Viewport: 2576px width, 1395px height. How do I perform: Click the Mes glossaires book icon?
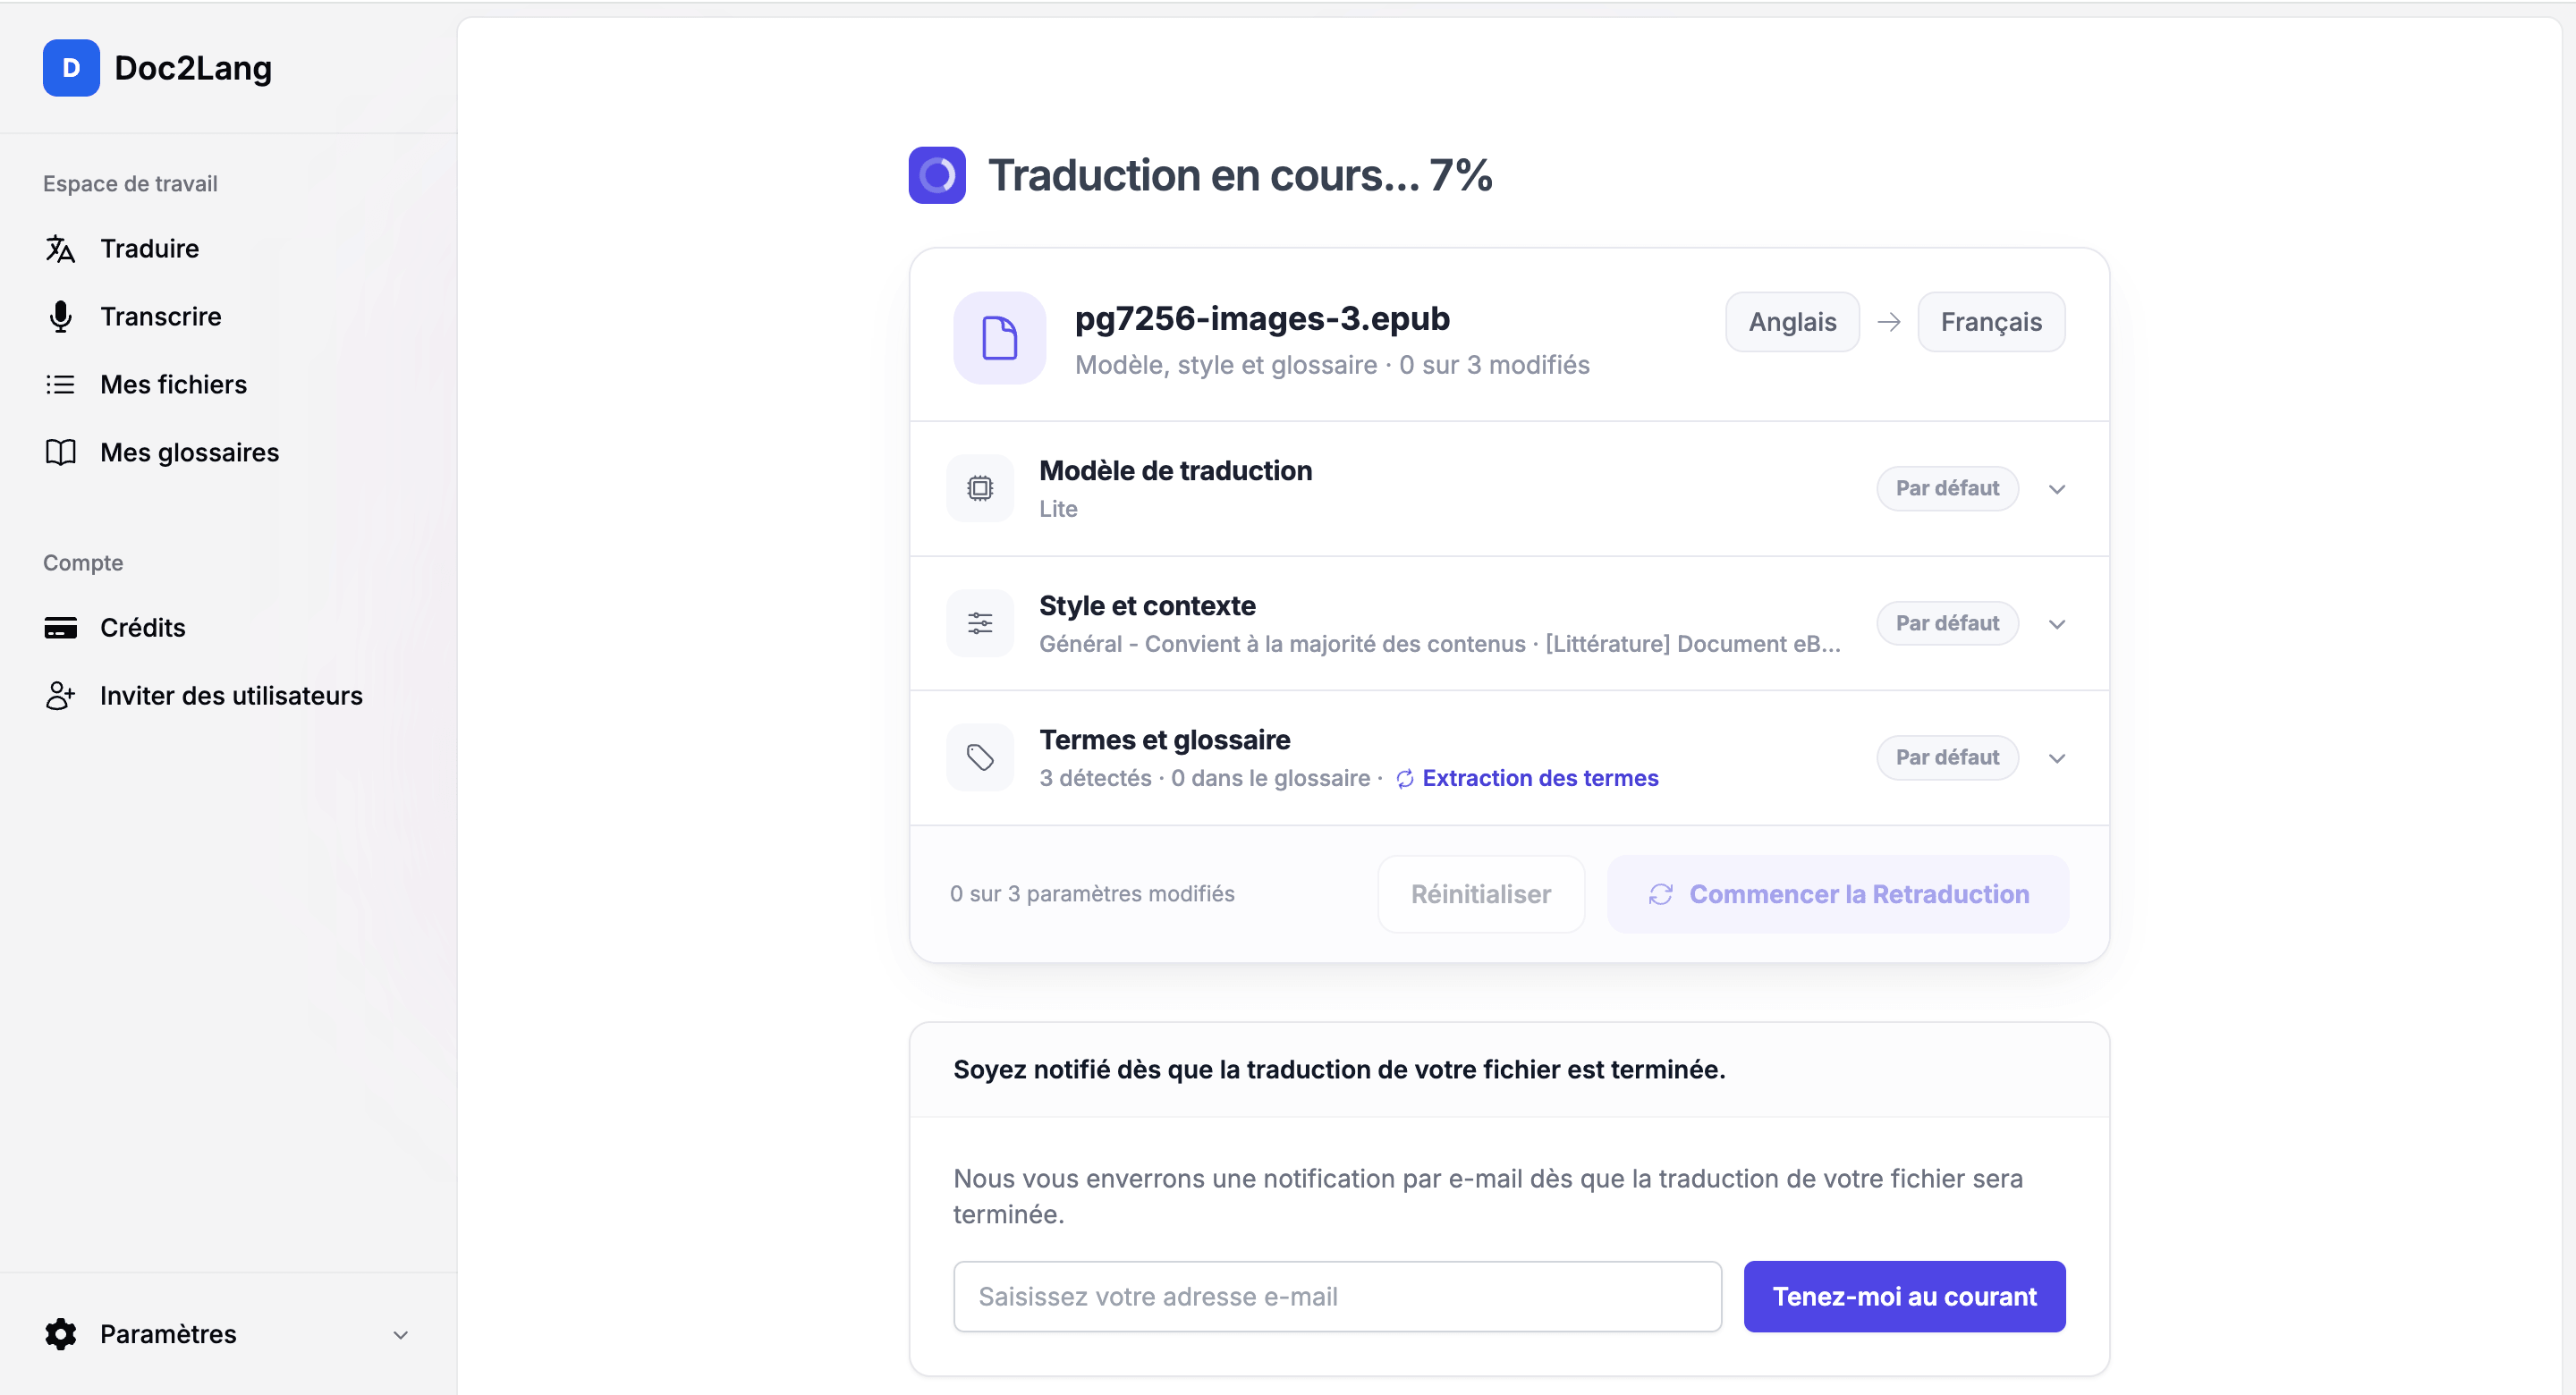pos(60,452)
